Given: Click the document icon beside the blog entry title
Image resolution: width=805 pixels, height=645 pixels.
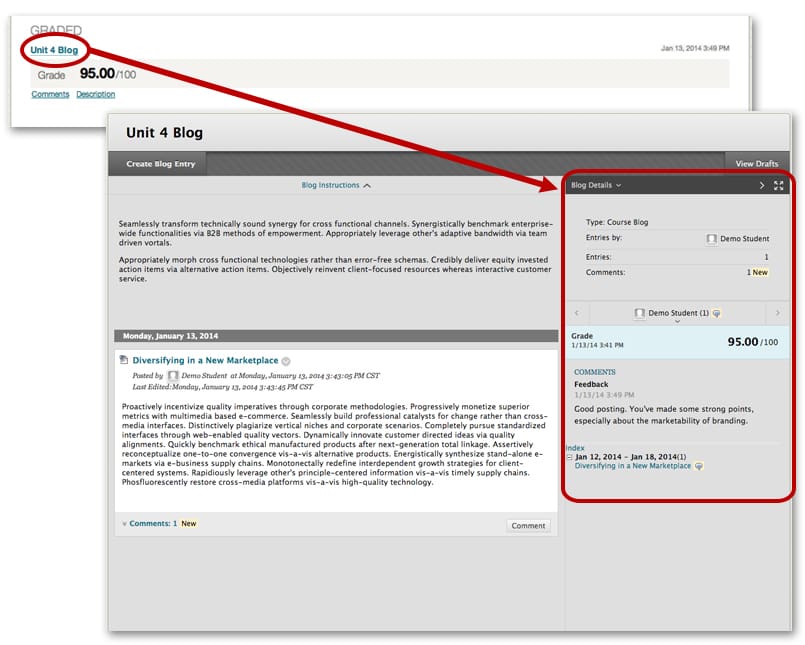Looking at the screenshot, I should point(123,360).
